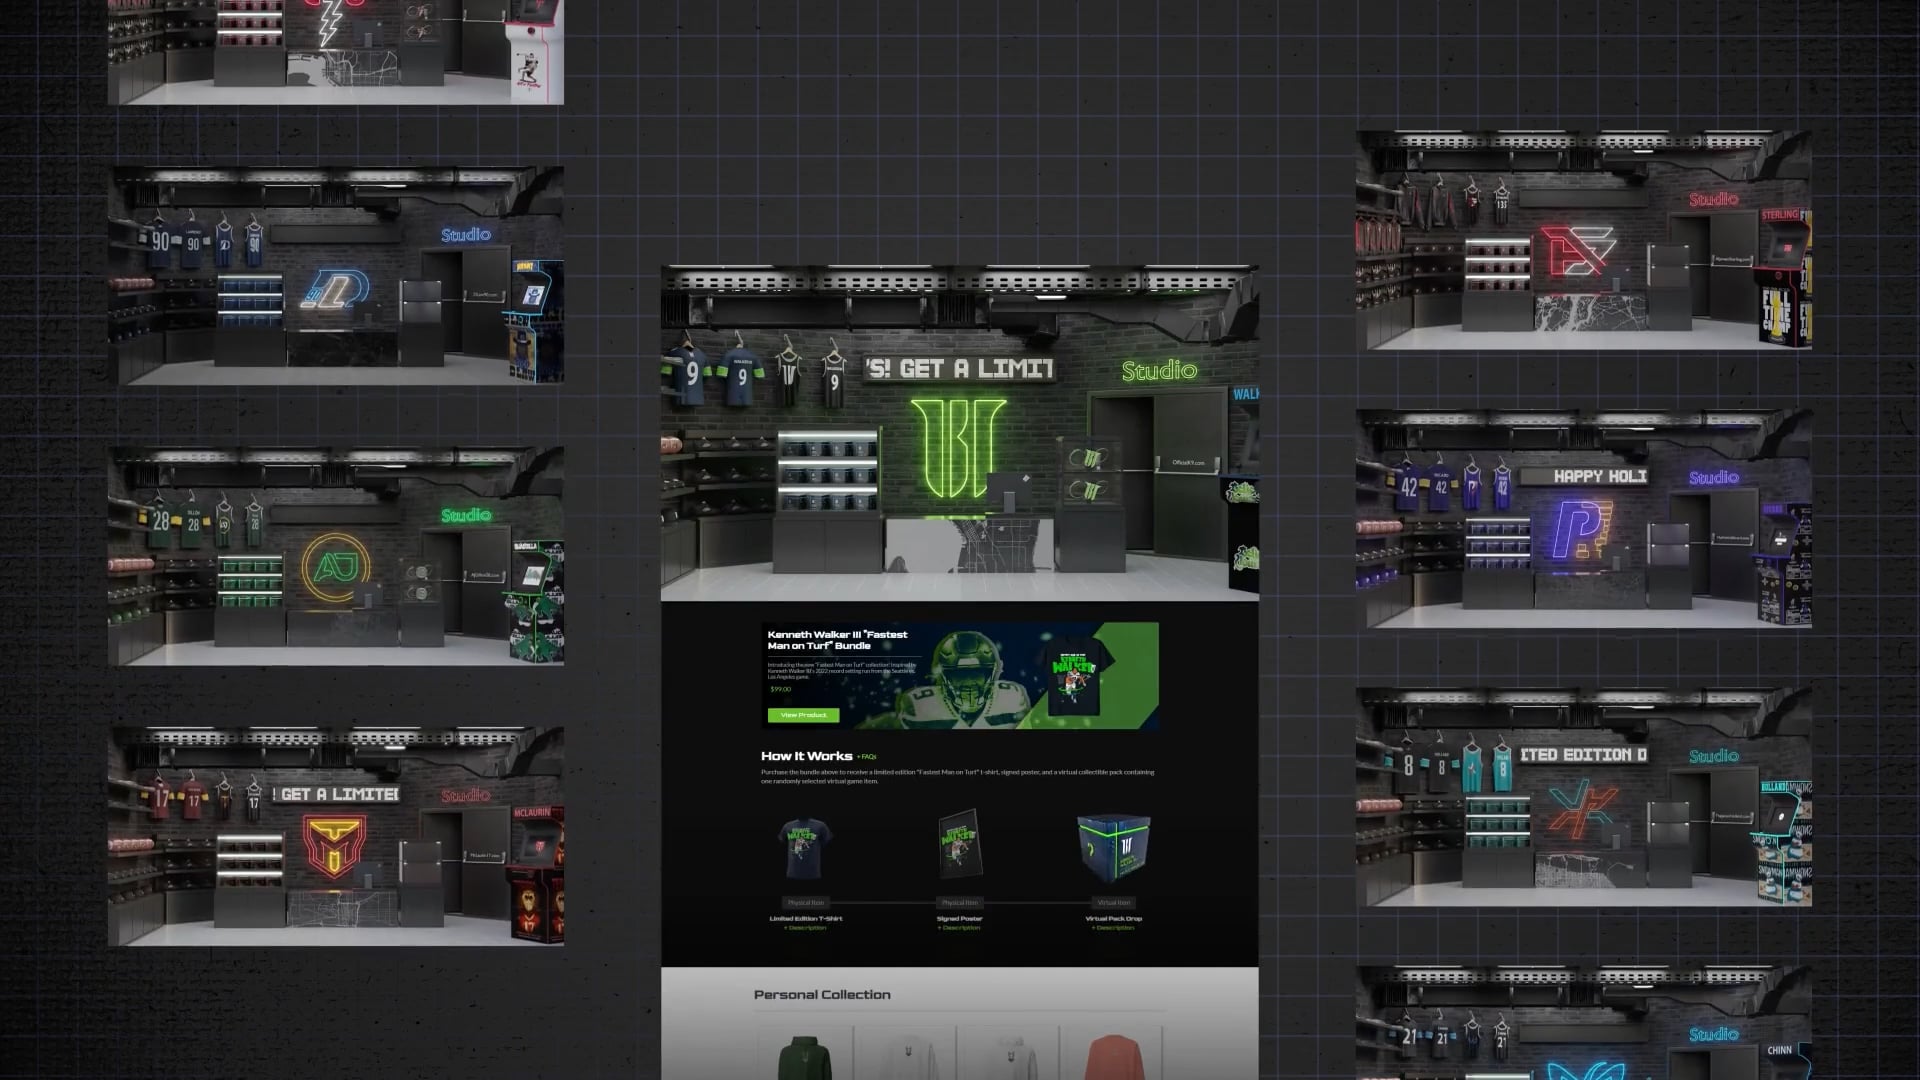
Task: Select the orange sweatshirt in Personal Collection
Action: pos(1113,1058)
